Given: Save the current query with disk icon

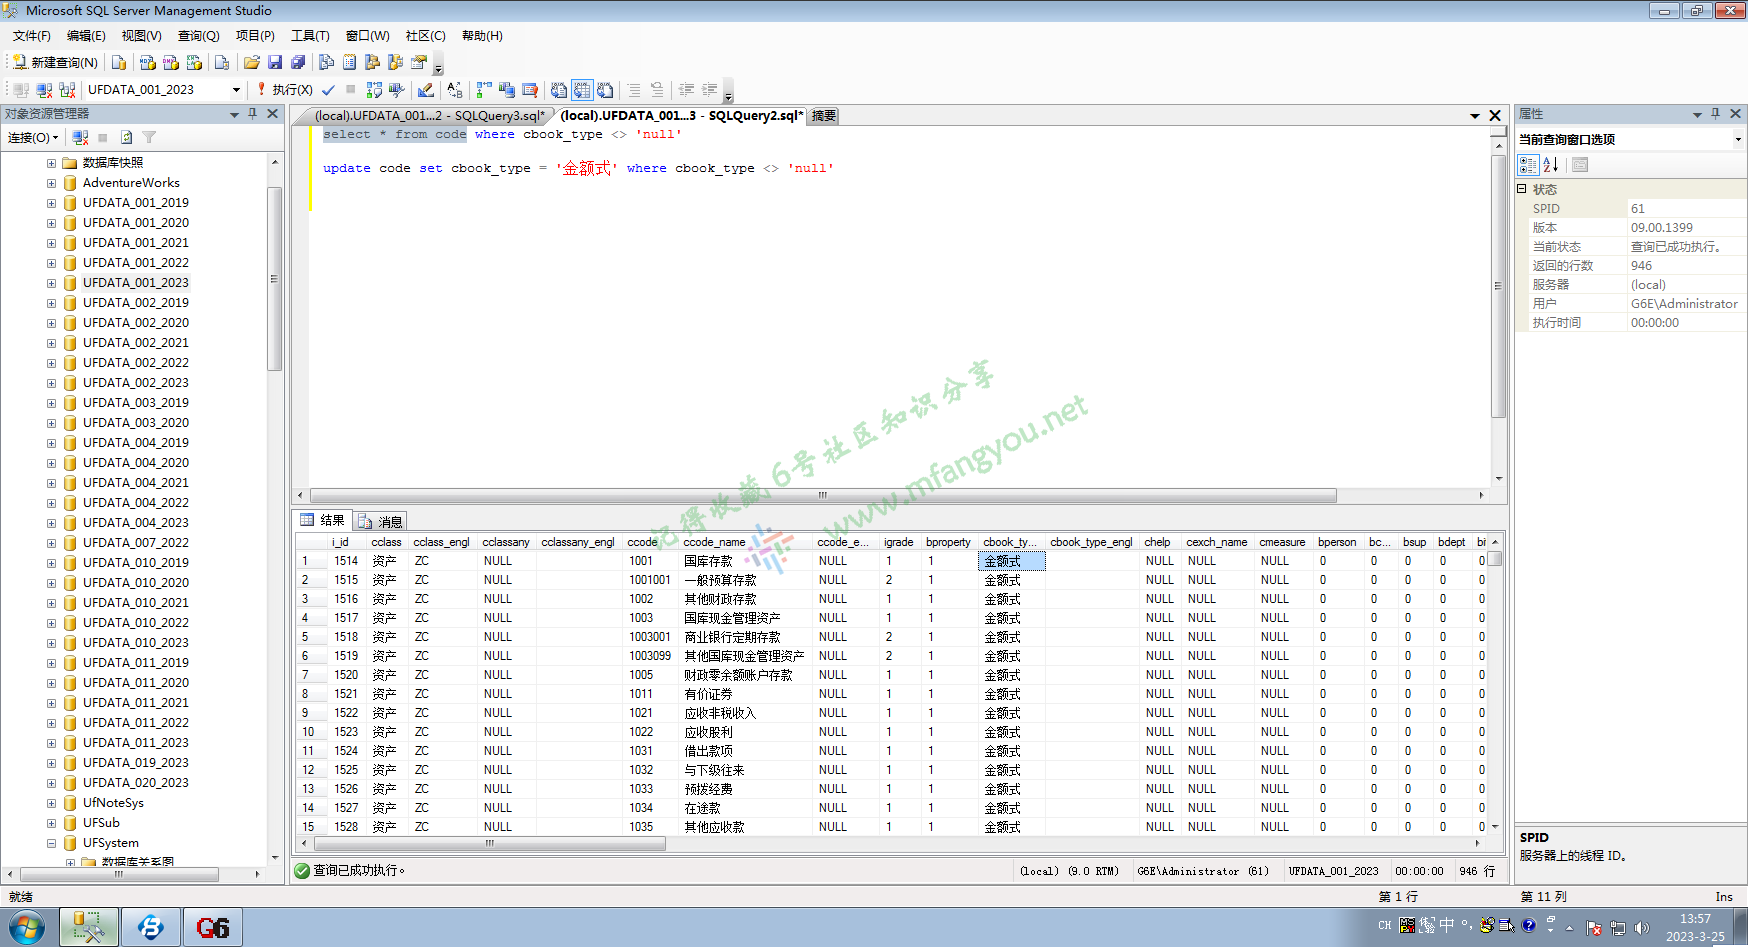Looking at the screenshot, I should tap(275, 62).
